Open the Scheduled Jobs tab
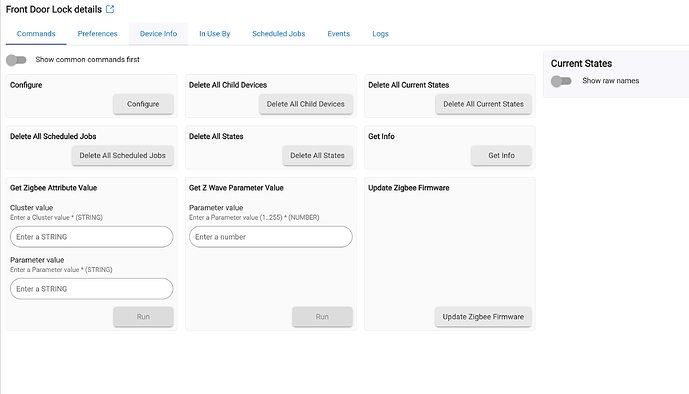This screenshot has width=689, height=394. [x=279, y=34]
